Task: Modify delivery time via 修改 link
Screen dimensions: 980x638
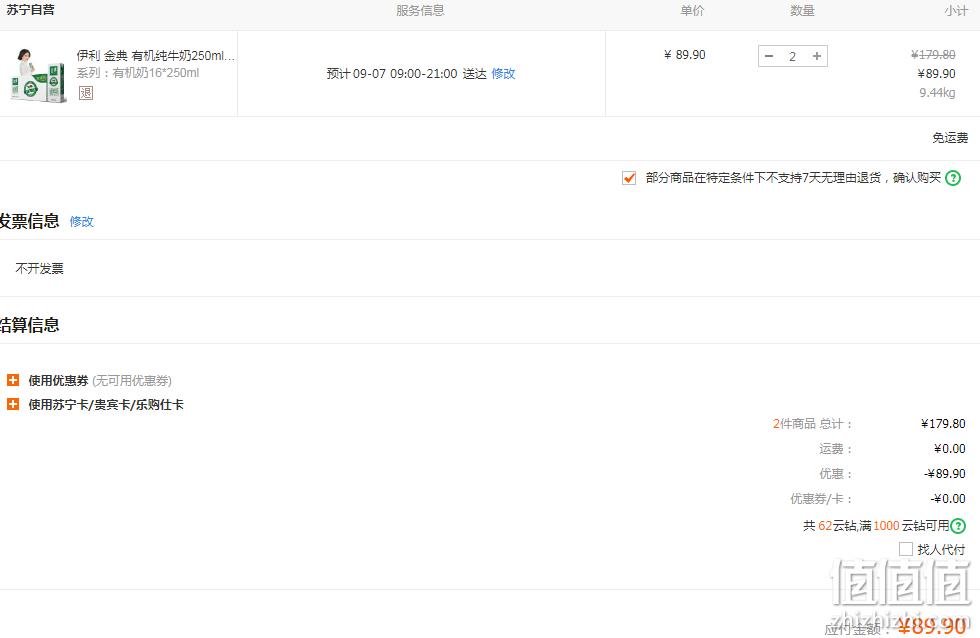Action: click(x=503, y=74)
